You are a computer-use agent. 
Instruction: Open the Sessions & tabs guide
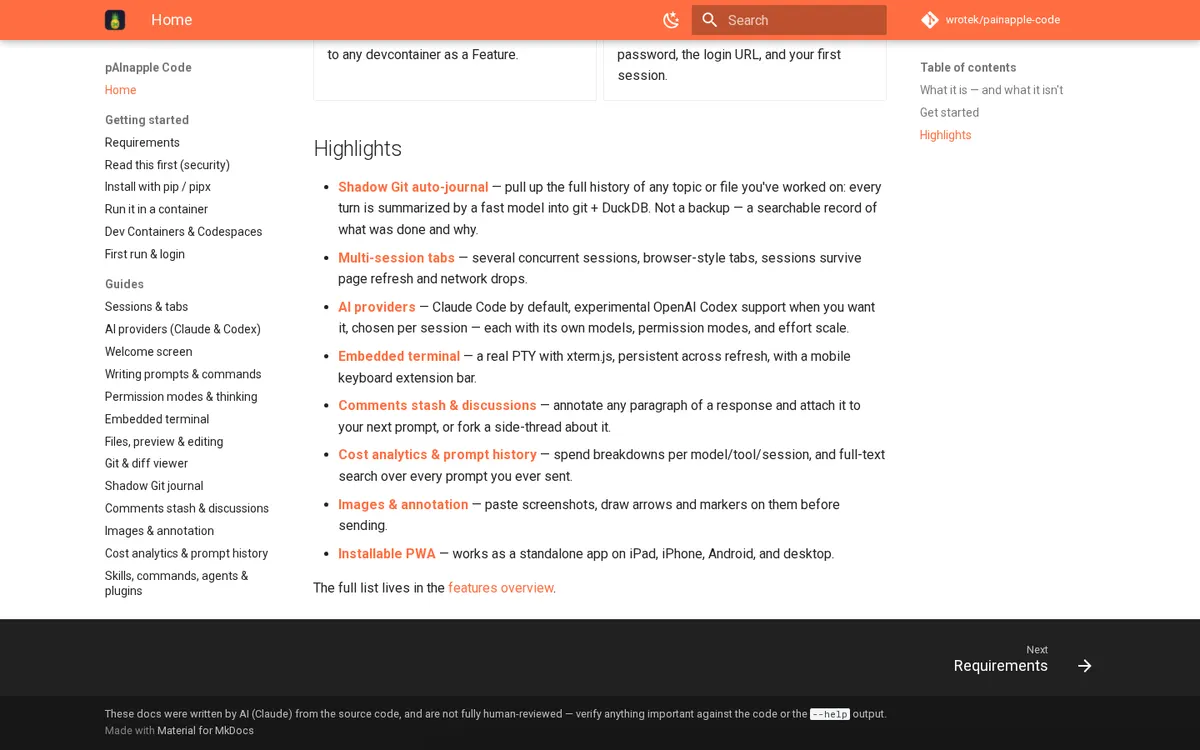tap(146, 307)
